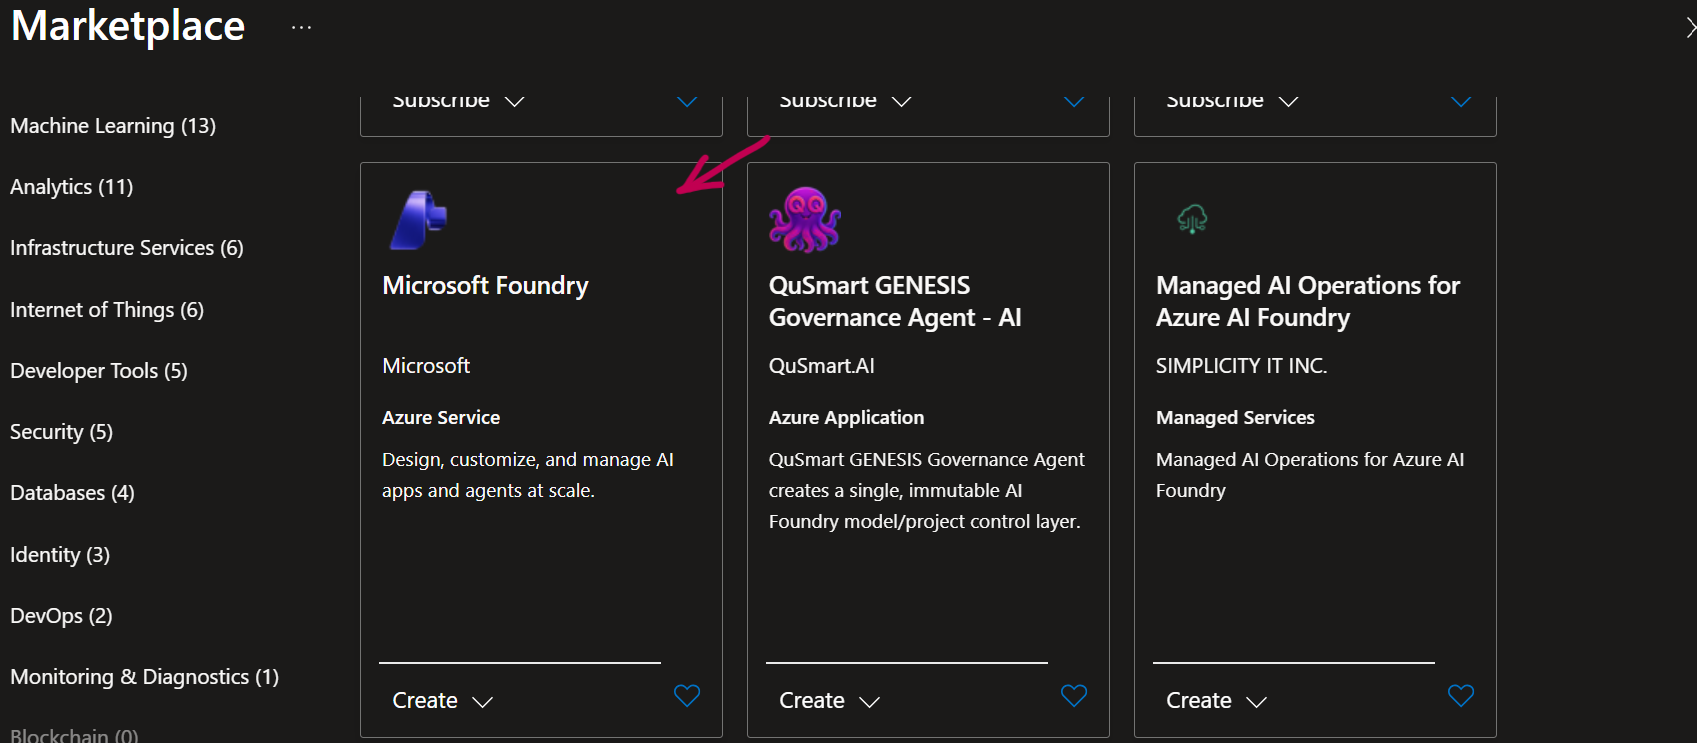Image resolution: width=1697 pixels, height=743 pixels.
Task: Open the Microsoft Foundry card title
Action: [485, 286]
